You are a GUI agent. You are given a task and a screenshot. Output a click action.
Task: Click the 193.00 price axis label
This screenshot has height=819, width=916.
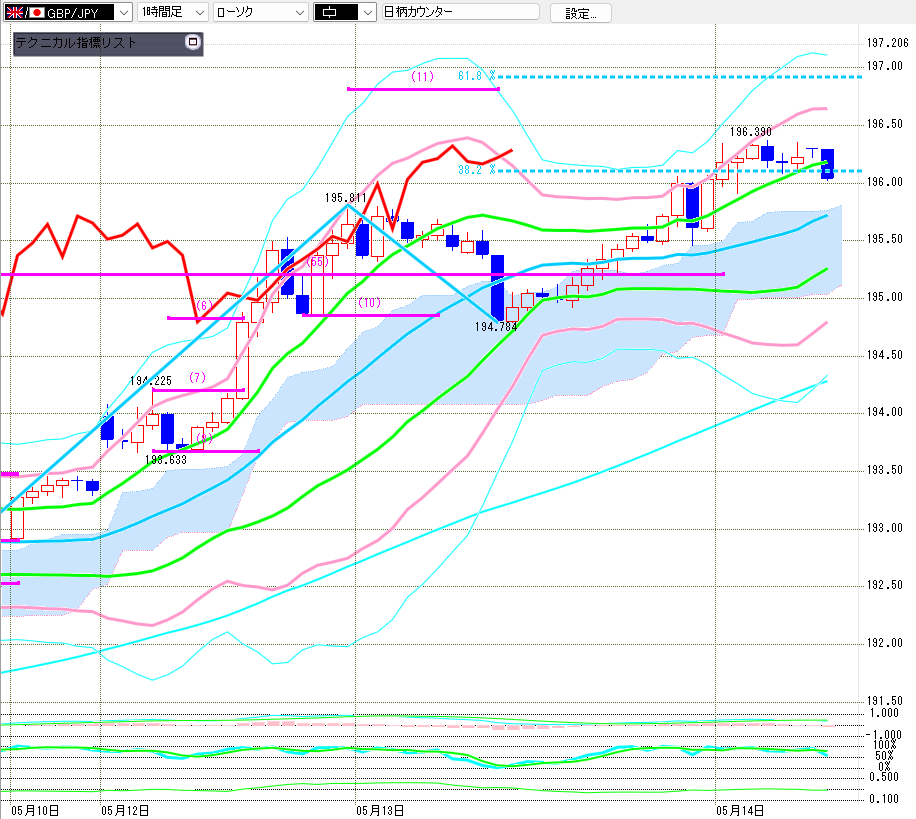(x=884, y=528)
